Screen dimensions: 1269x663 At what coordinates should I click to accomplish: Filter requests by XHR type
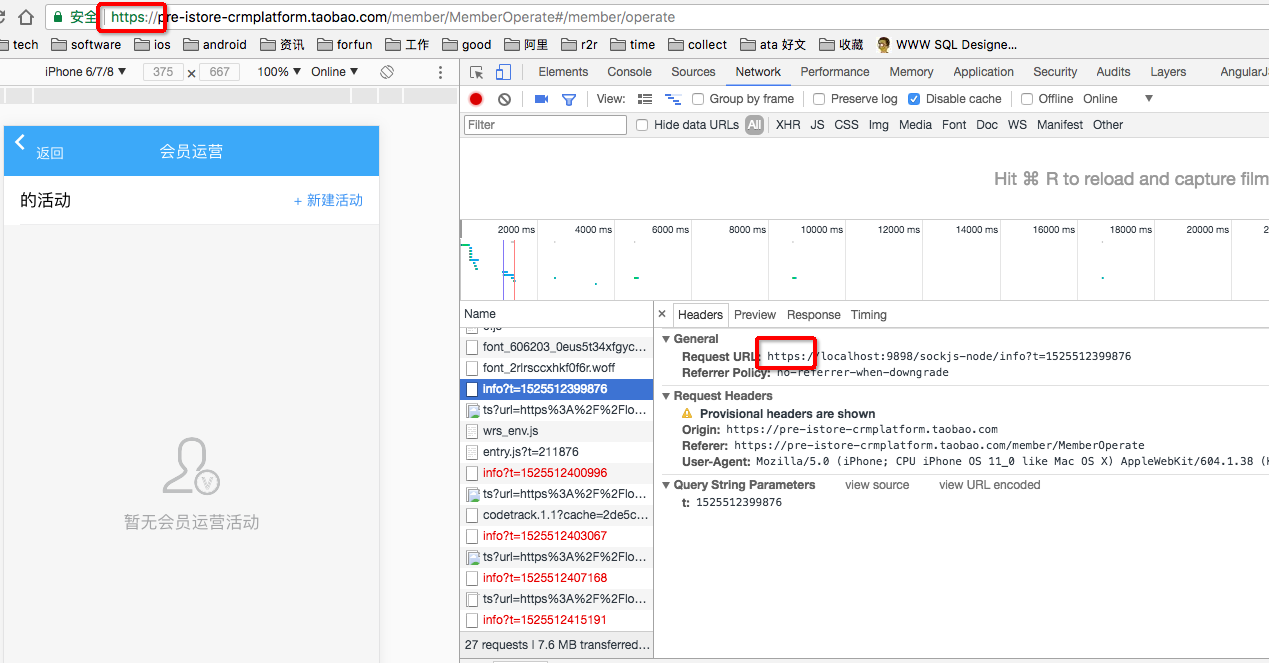tap(788, 125)
